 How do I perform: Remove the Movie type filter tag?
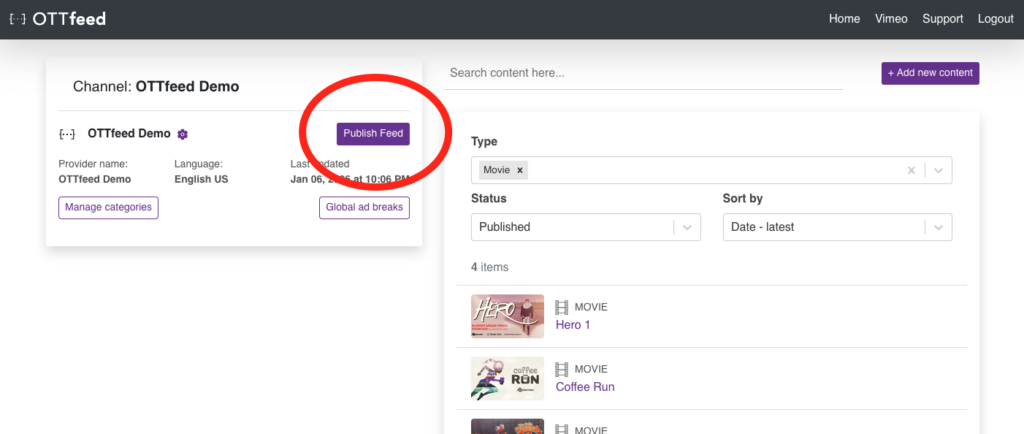pos(520,170)
